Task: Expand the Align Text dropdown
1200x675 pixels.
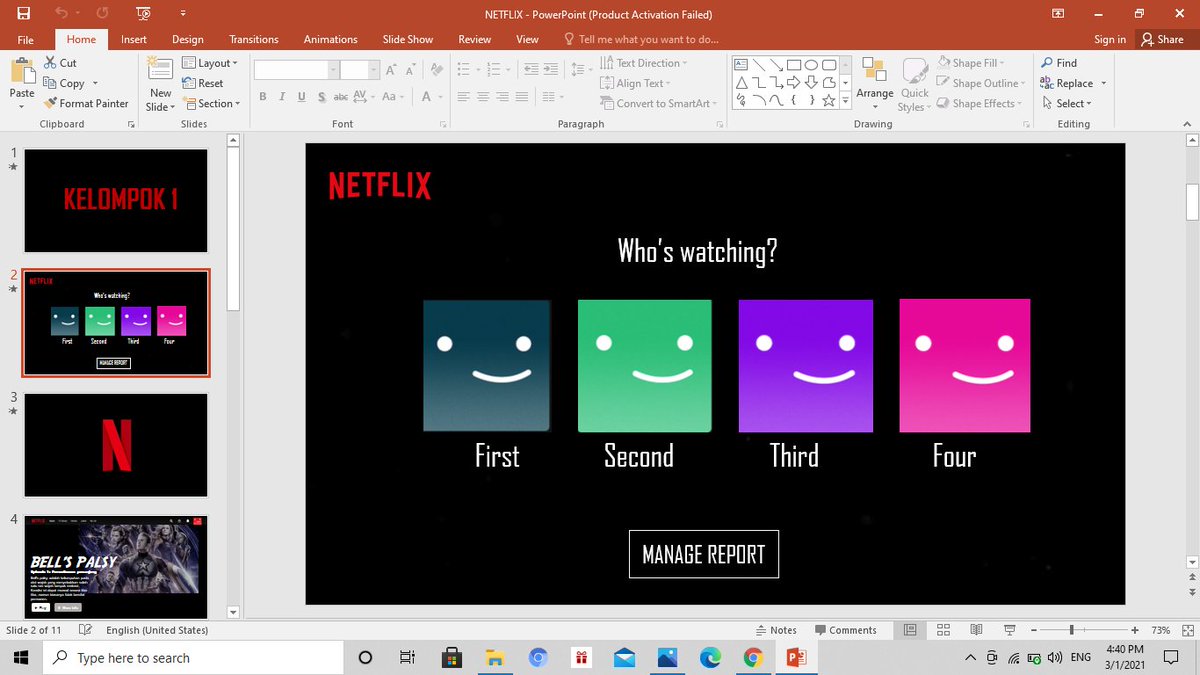Action: 636,83
